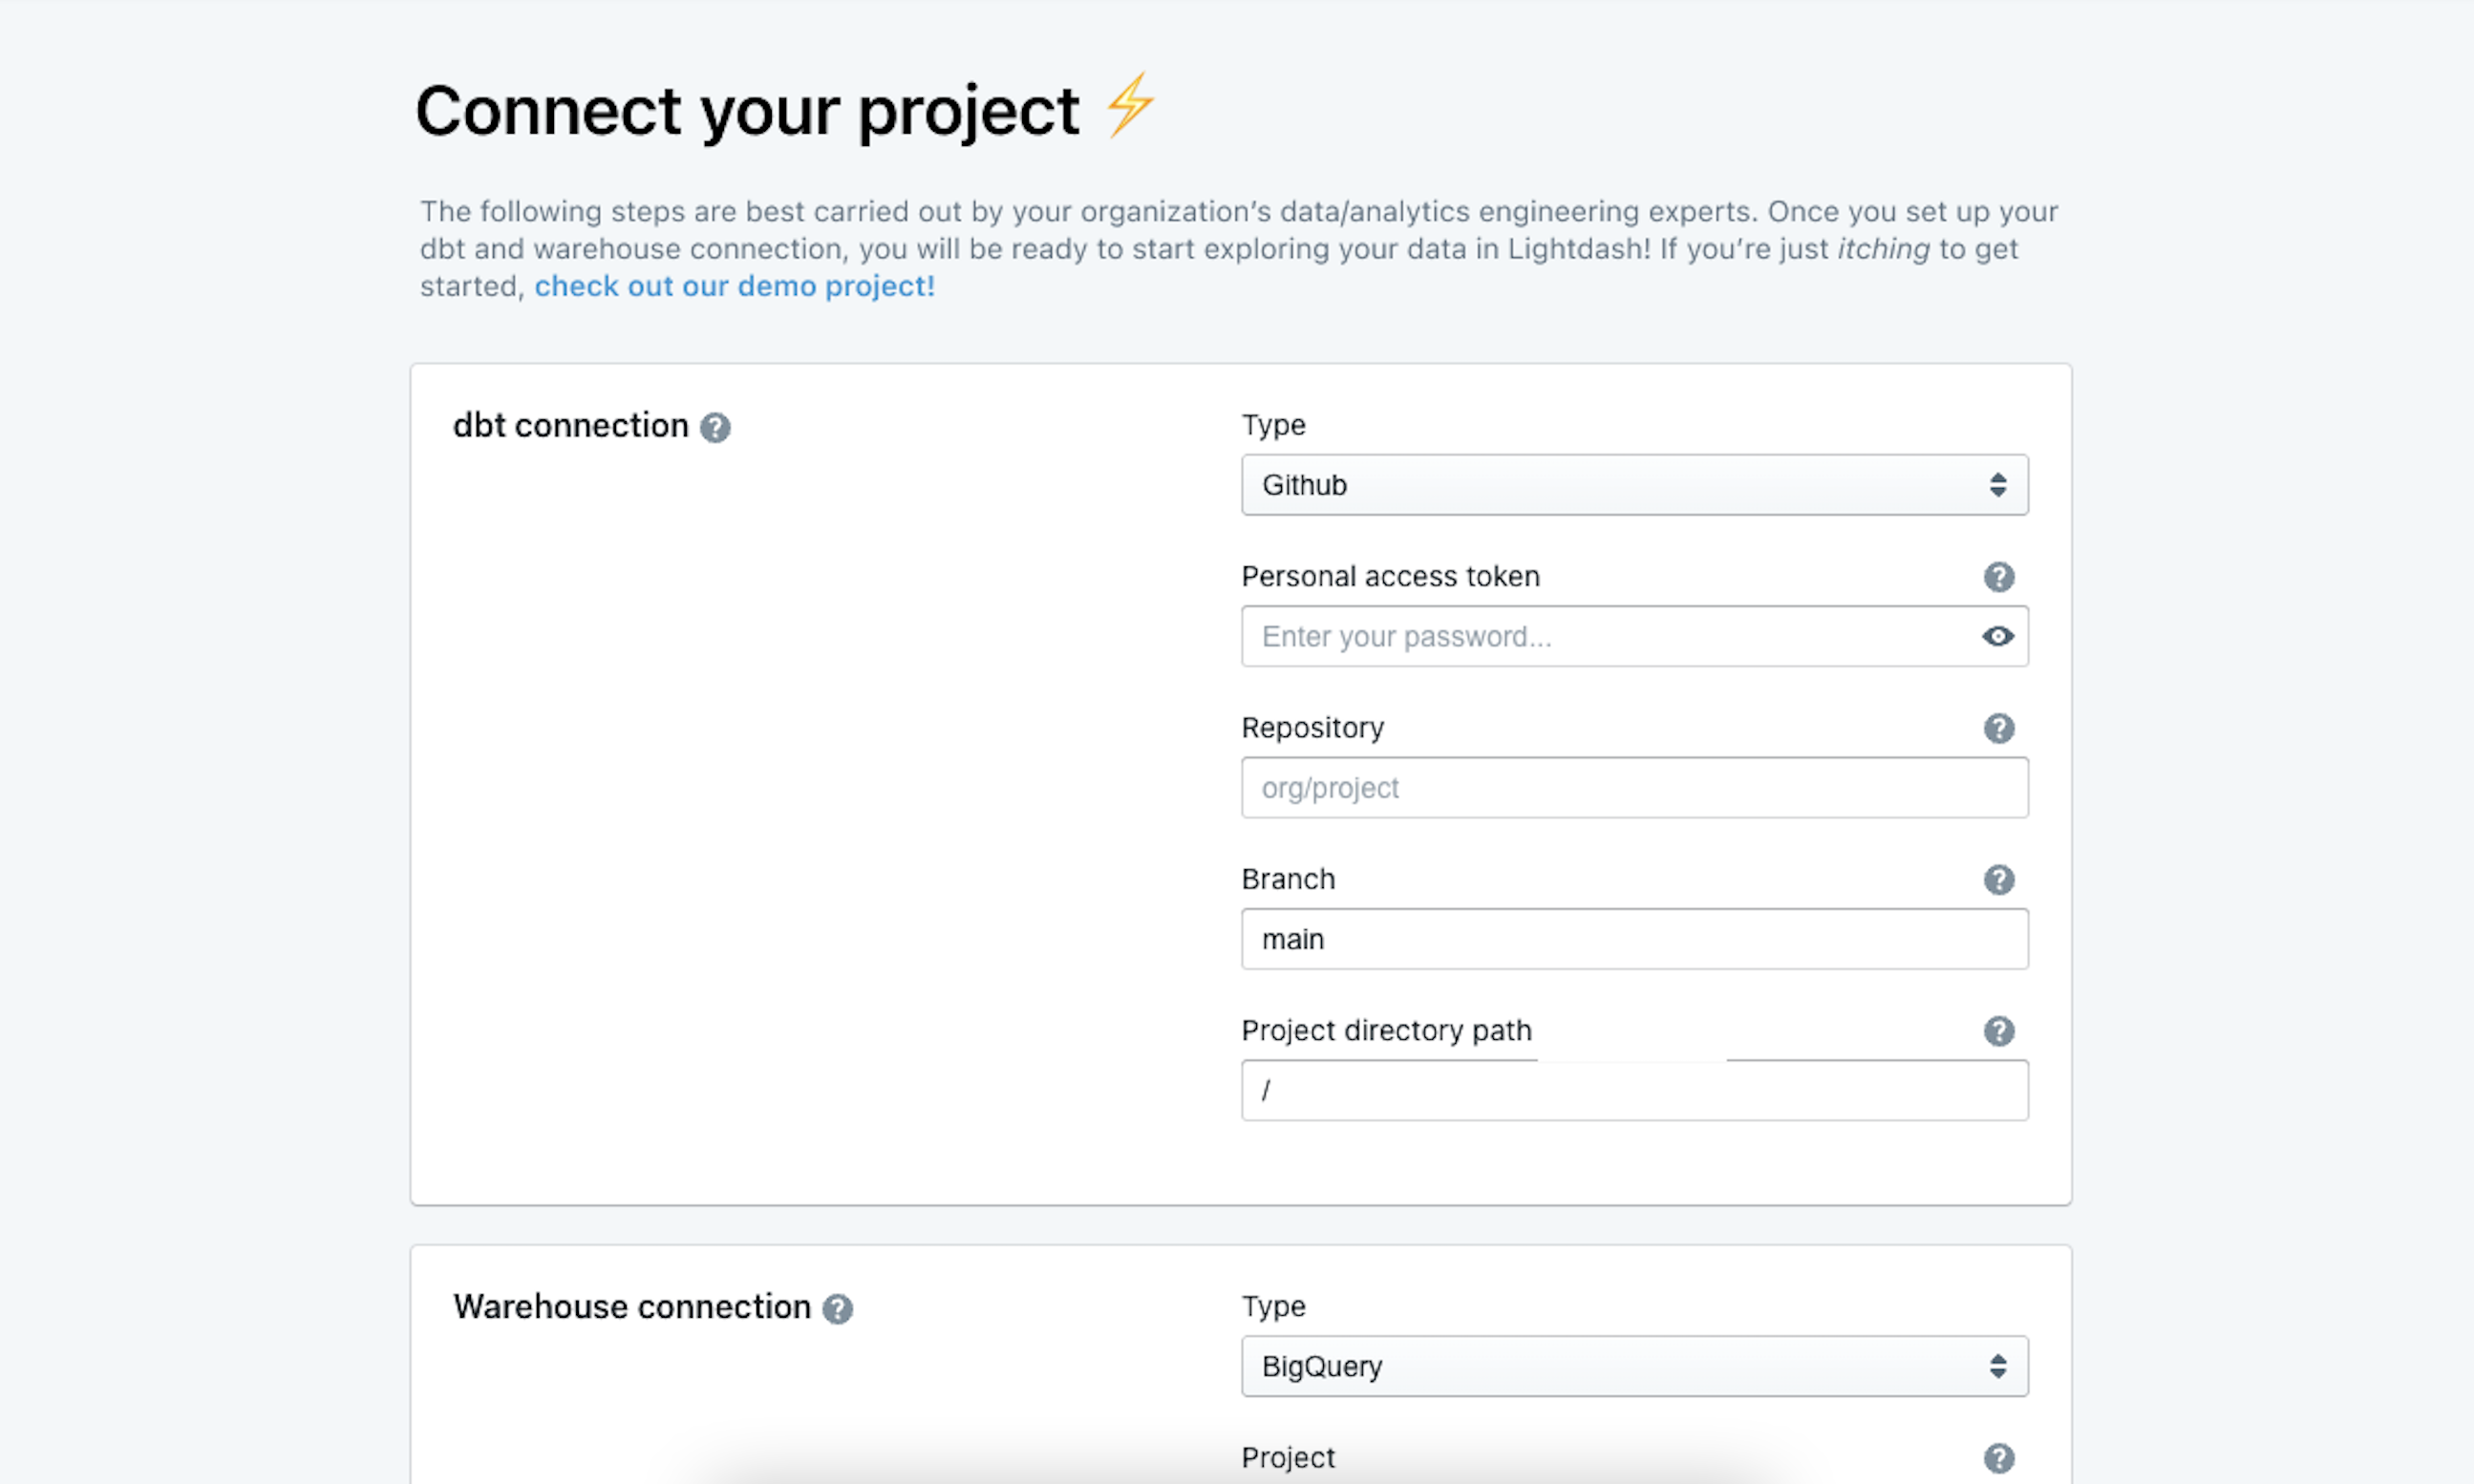Open the dbt connection Type dropdown showing Github

(1634, 486)
